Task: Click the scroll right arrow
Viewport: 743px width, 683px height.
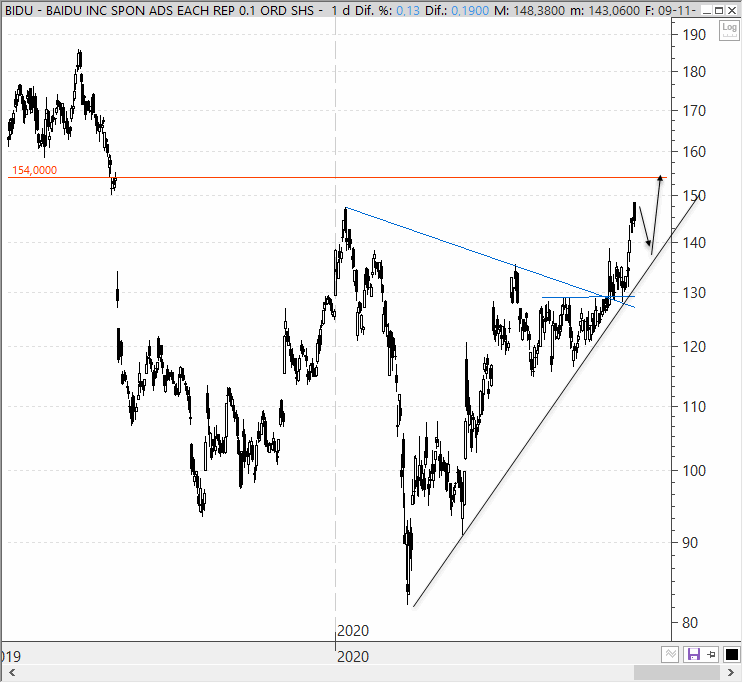Action: [x=731, y=672]
